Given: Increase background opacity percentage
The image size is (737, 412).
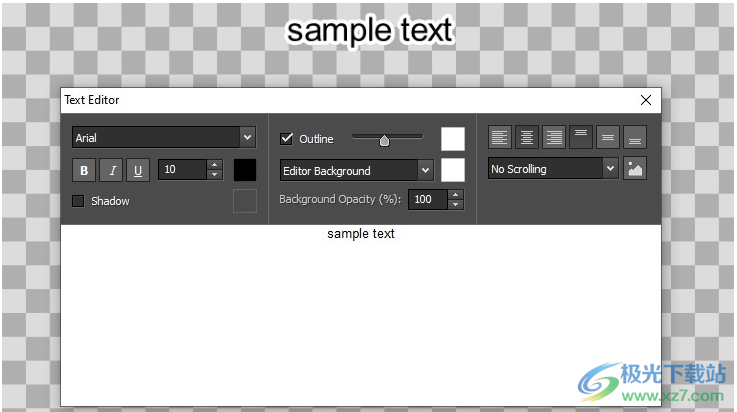Looking at the screenshot, I should [x=455, y=194].
